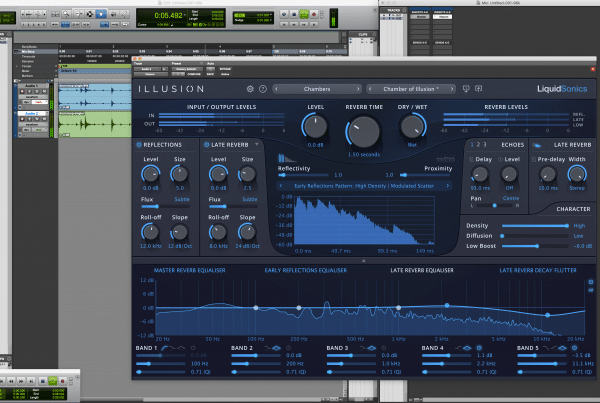Select Band 5 high-shelf filter shape icon

tap(554, 348)
